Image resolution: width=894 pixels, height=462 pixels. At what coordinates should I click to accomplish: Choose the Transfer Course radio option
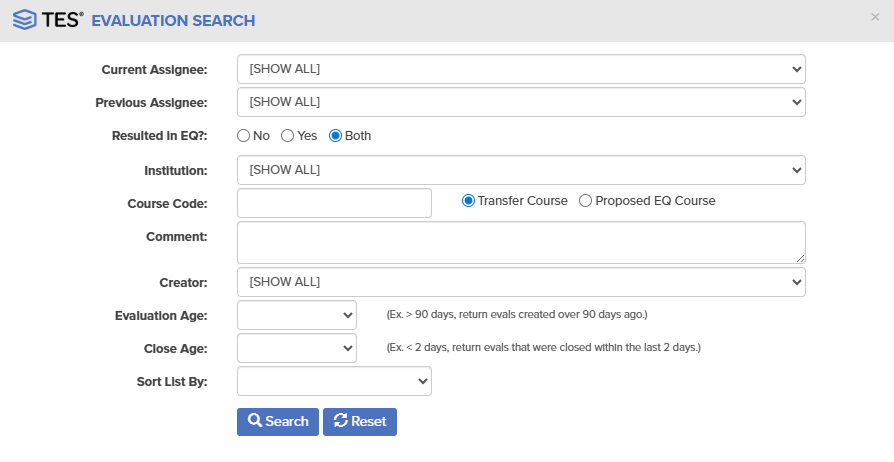[468, 201]
